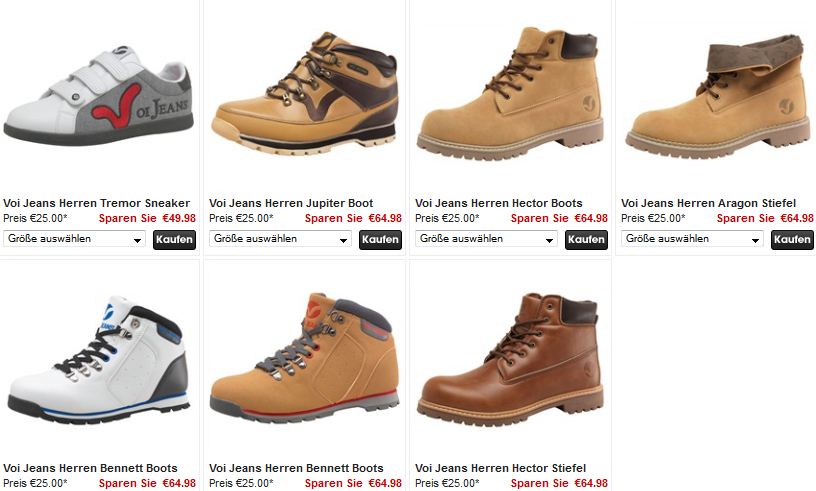
Task: Open the tan Hector Boots image
Action: pos(510,93)
